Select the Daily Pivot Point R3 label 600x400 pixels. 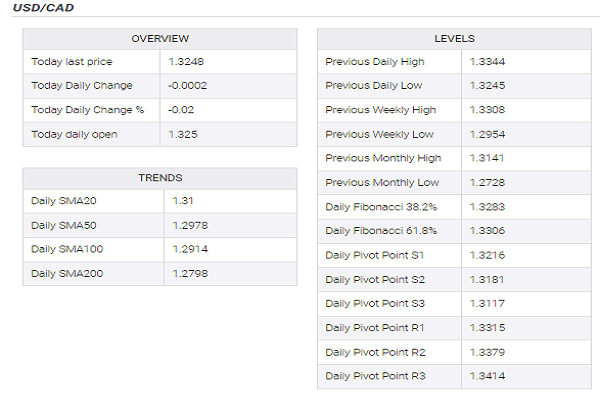375,376
